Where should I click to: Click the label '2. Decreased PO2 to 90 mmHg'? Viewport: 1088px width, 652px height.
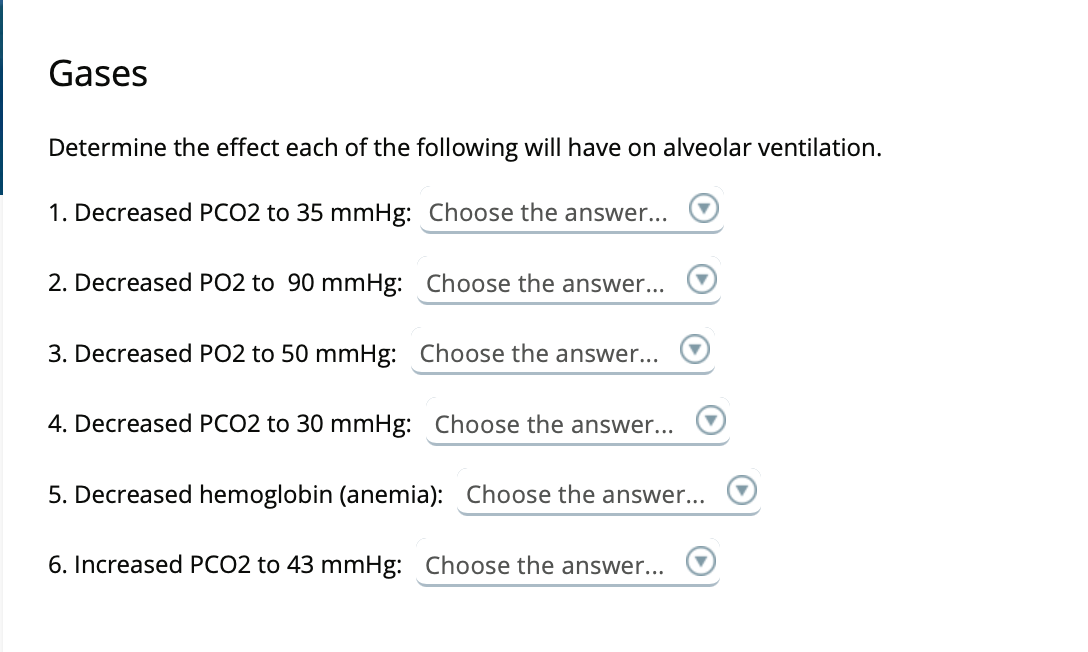[x=226, y=283]
